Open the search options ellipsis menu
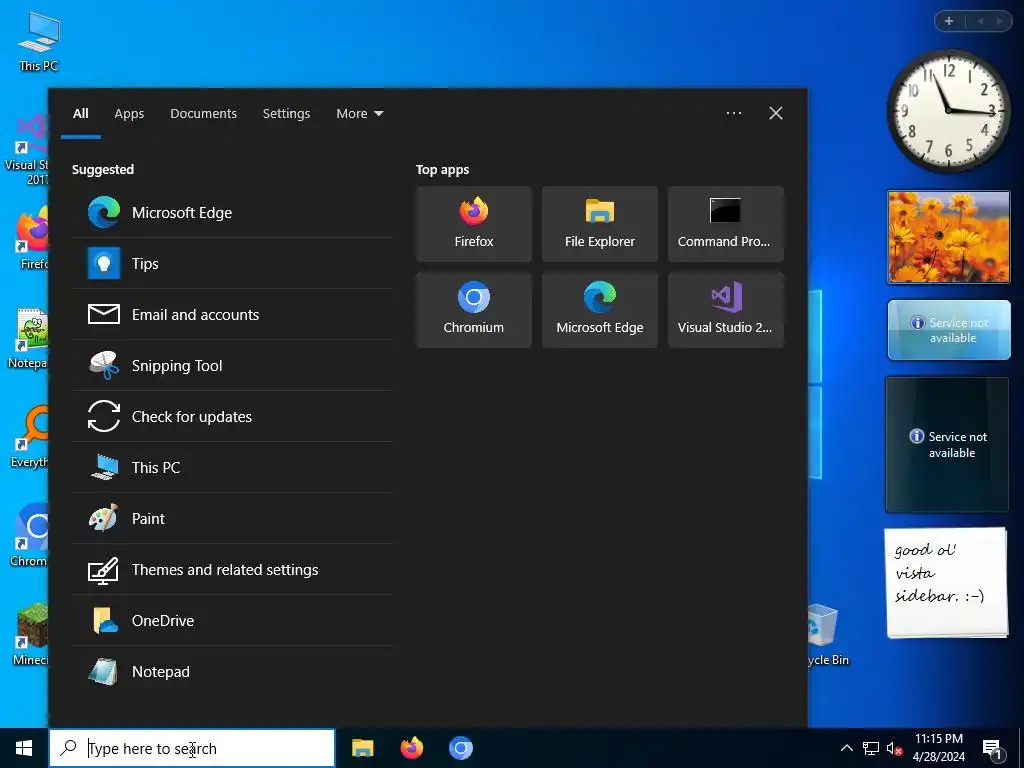Screen dimensions: 1024x768 734,113
